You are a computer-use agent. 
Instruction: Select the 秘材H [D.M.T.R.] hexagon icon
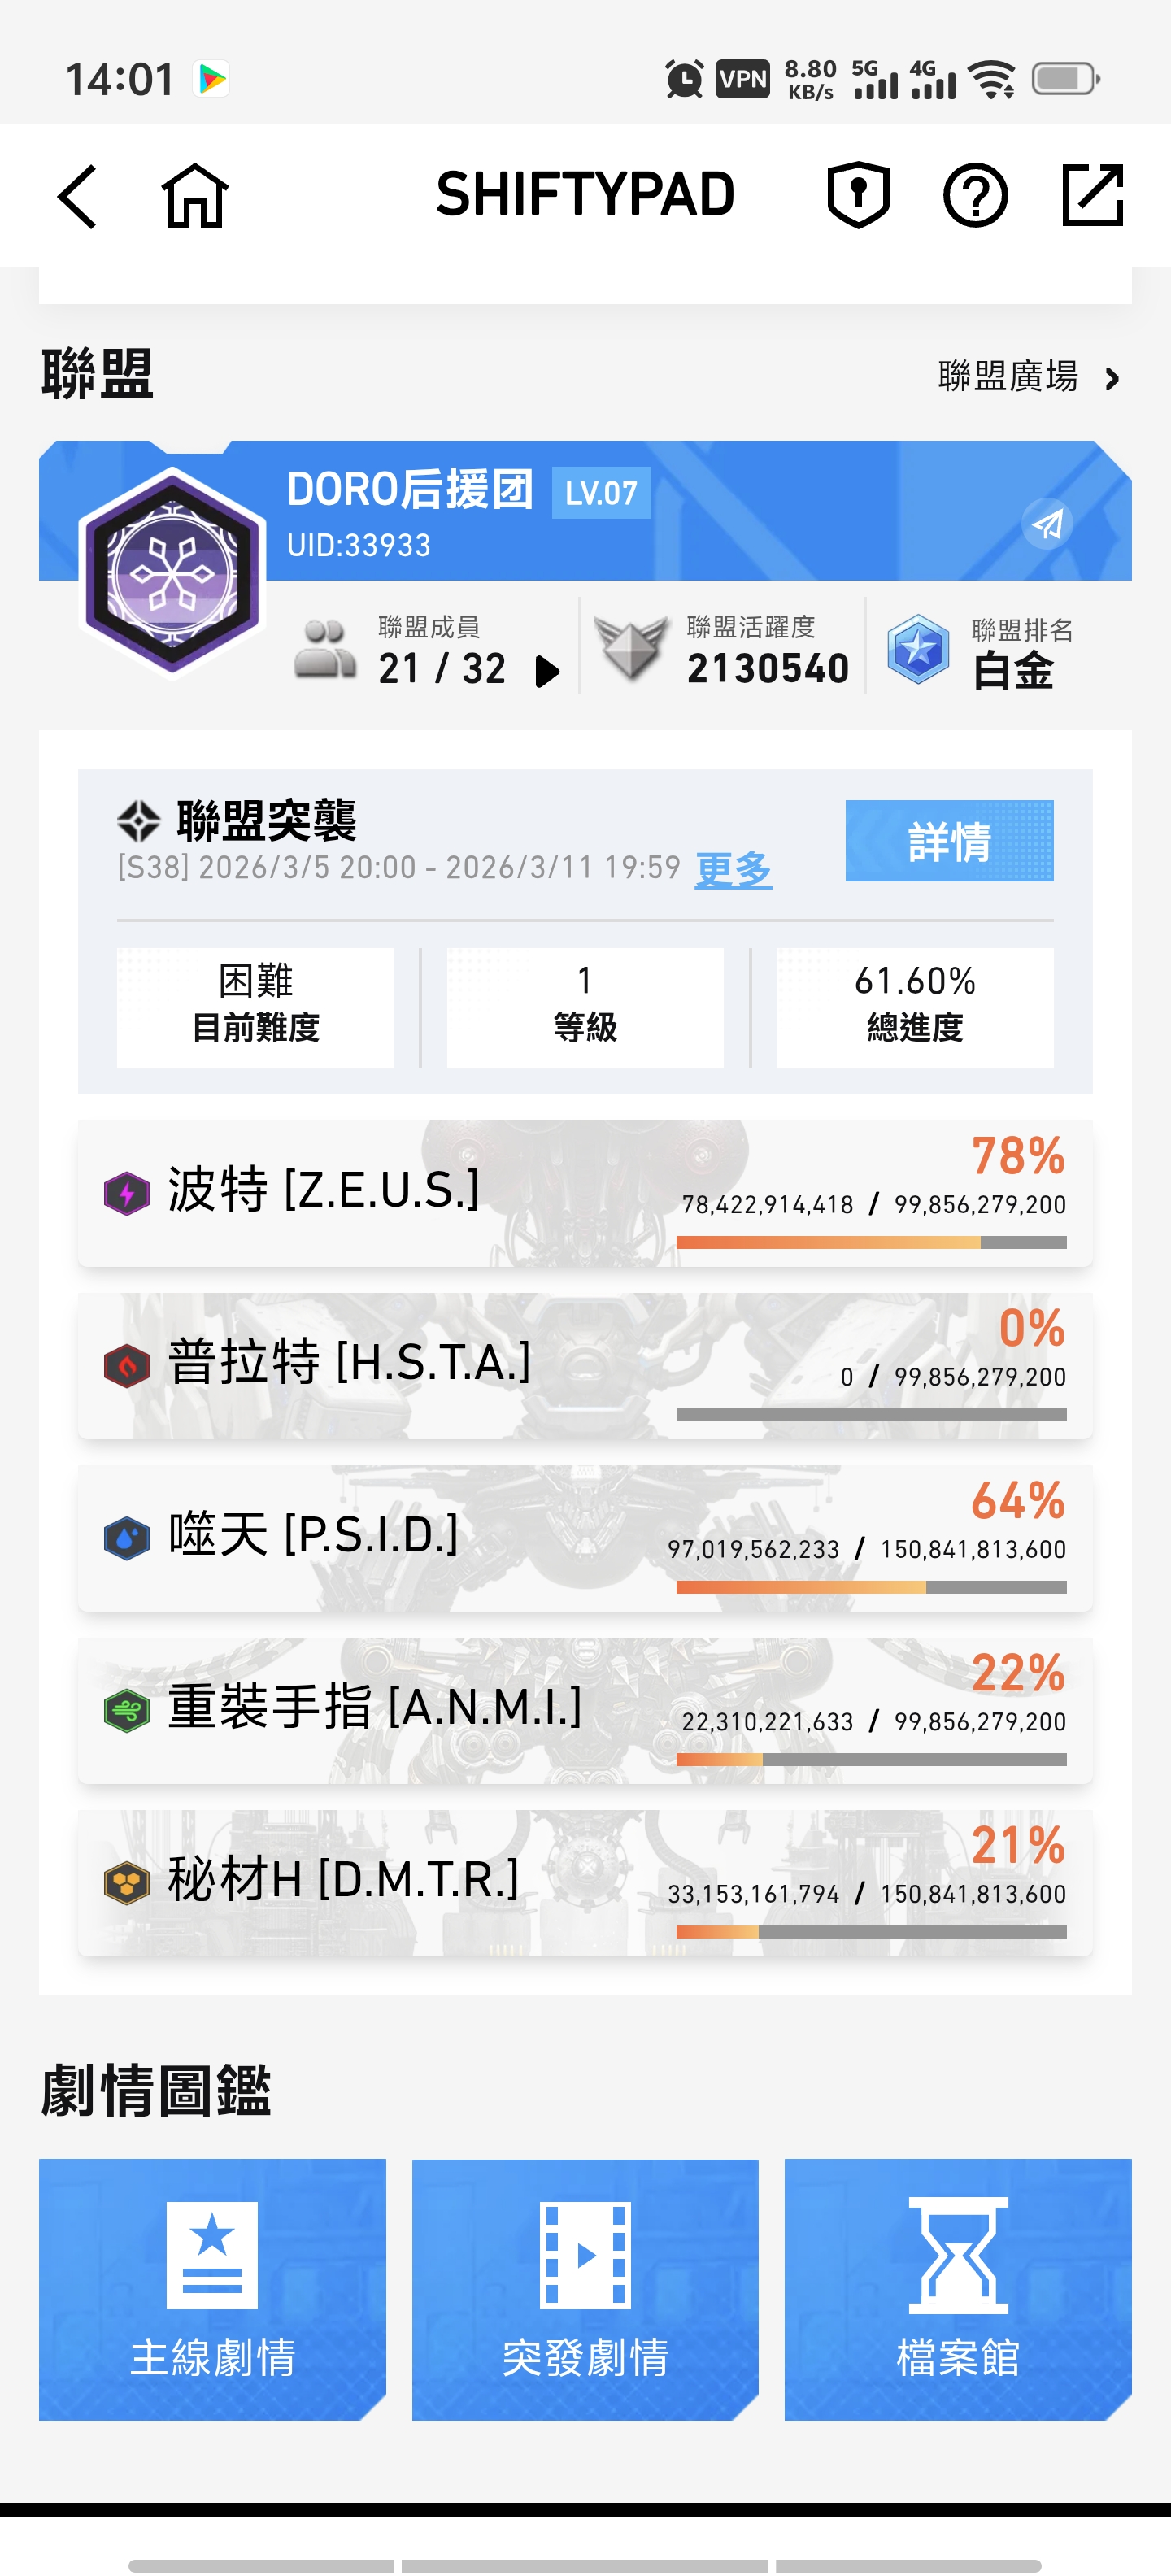coord(126,1884)
